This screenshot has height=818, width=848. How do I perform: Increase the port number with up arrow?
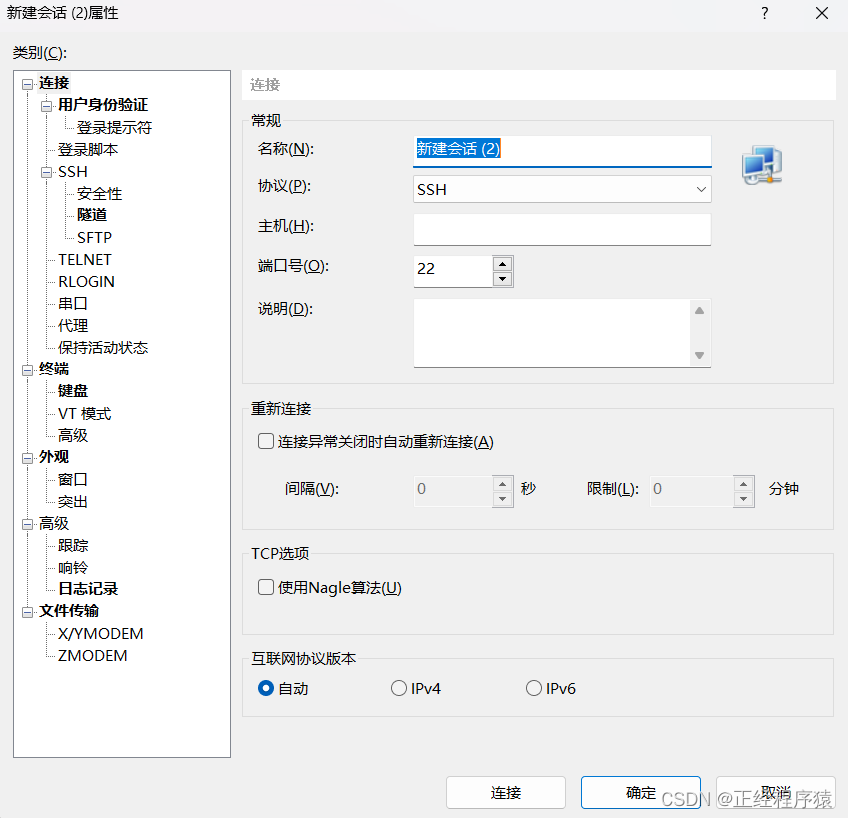(x=502, y=264)
